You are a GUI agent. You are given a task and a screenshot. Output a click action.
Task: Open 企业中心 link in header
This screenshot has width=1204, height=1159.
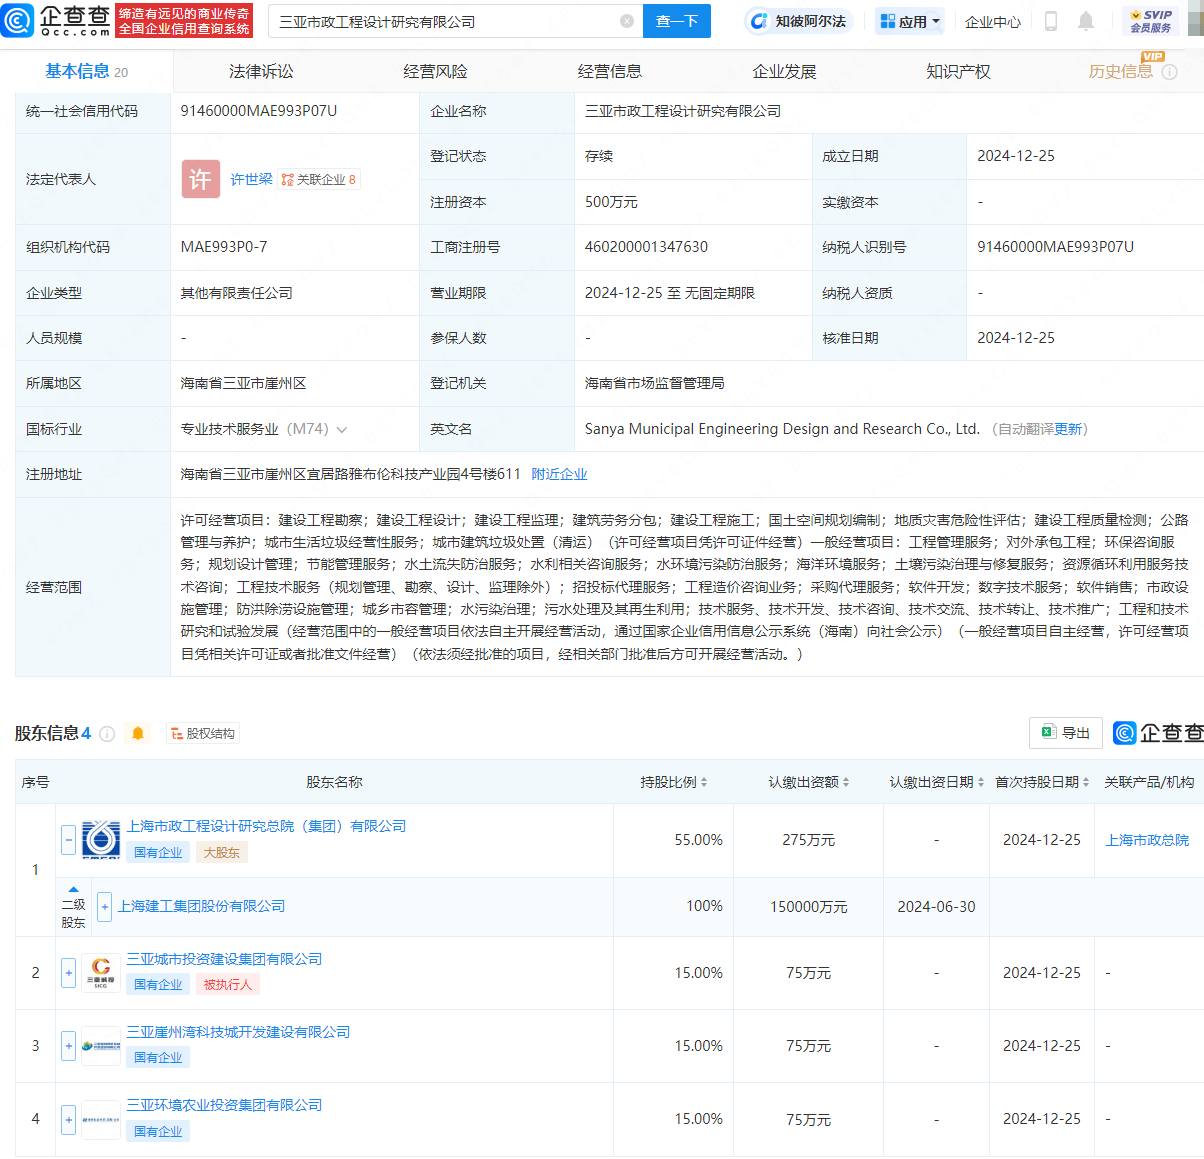993,21
